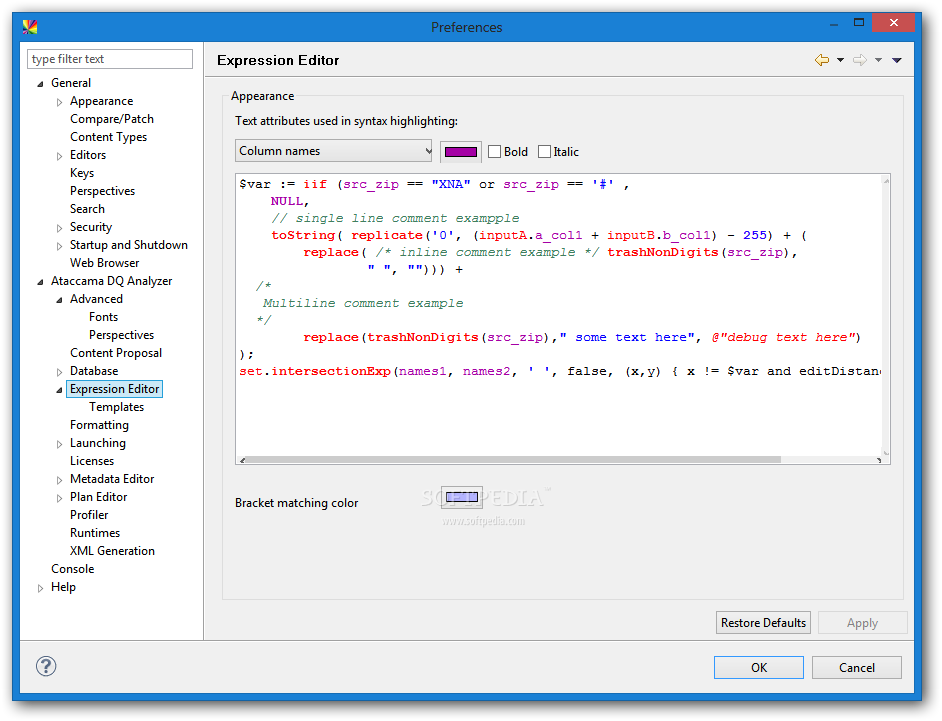The height and width of the screenshot is (721, 942).
Task: Expand the Database tree node
Action: [x=59, y=372]
